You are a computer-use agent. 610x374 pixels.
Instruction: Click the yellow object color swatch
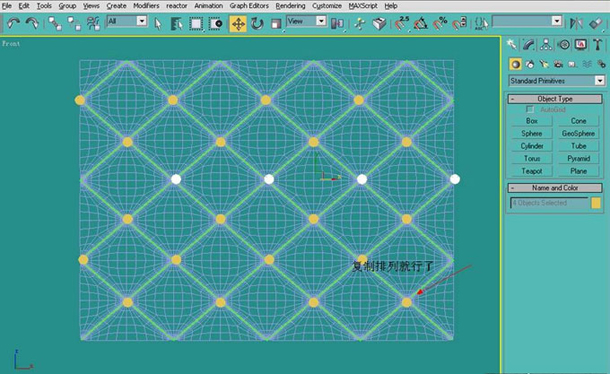point(596,203)
